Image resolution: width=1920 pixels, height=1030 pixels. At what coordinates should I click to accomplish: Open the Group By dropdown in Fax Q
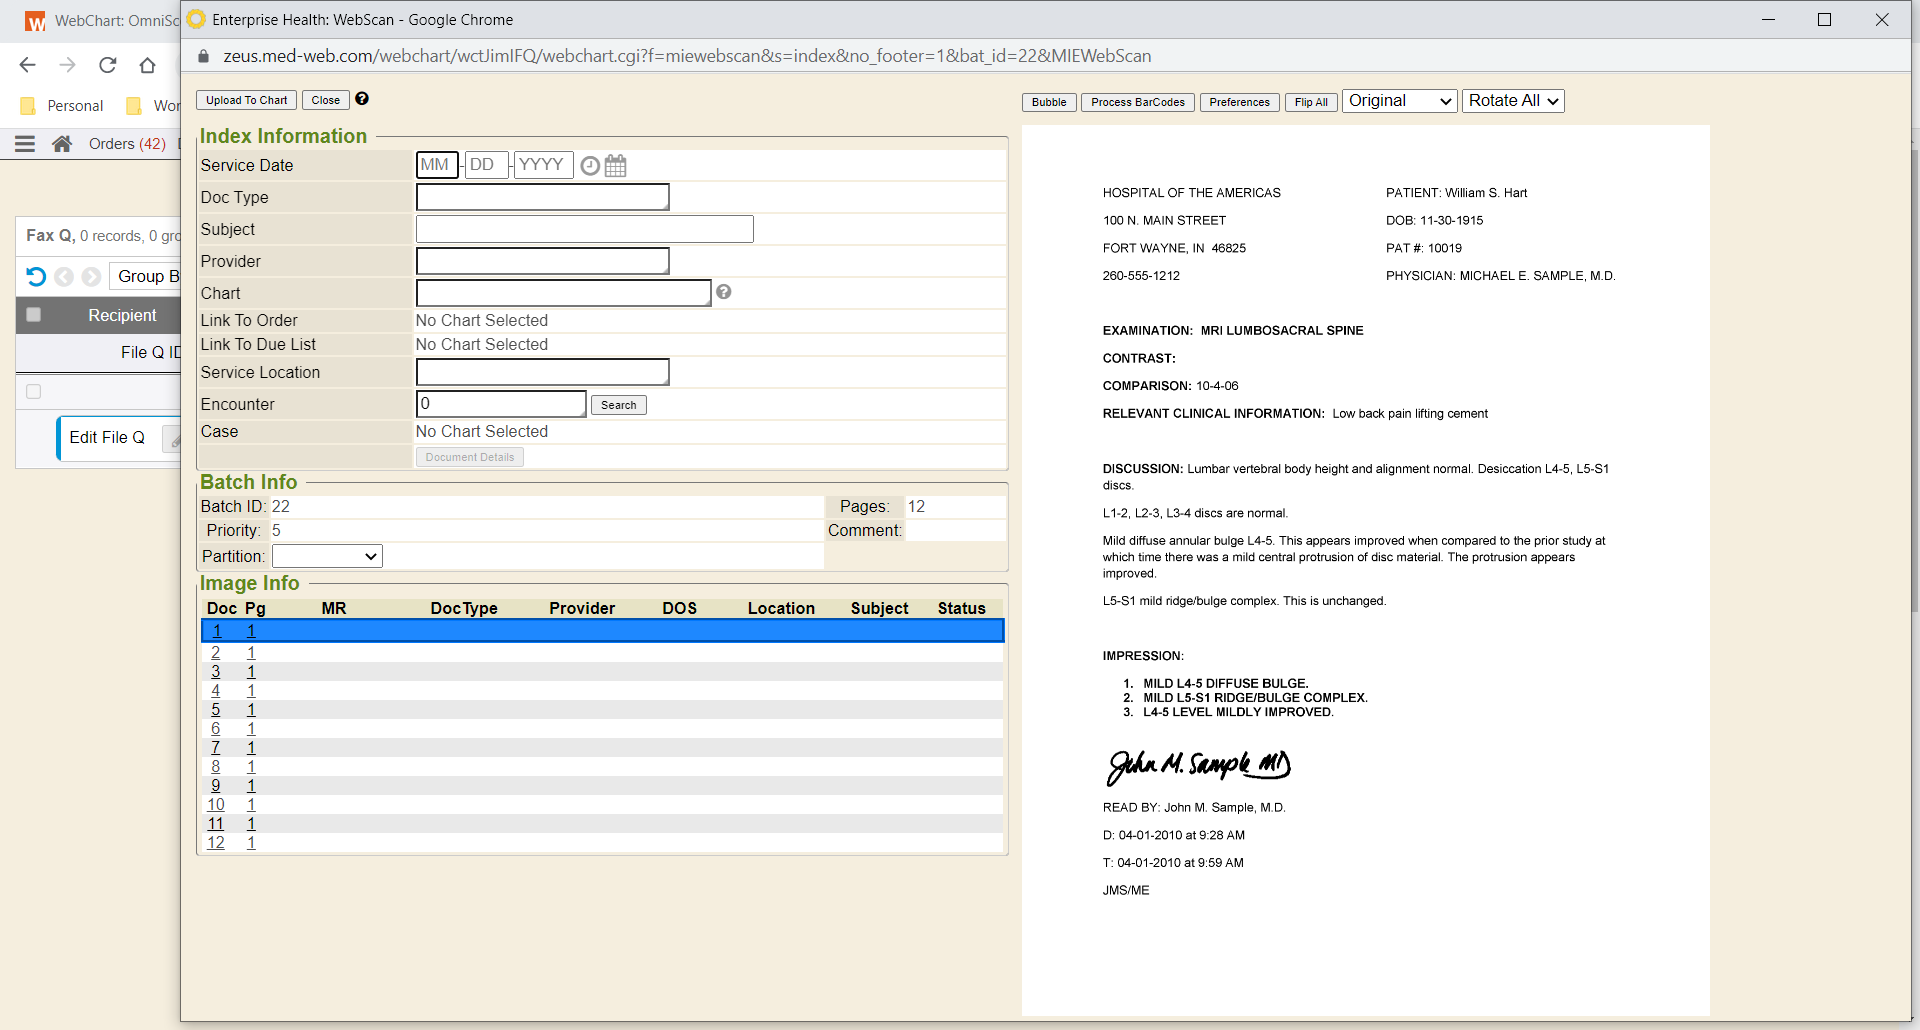point(145,276)
